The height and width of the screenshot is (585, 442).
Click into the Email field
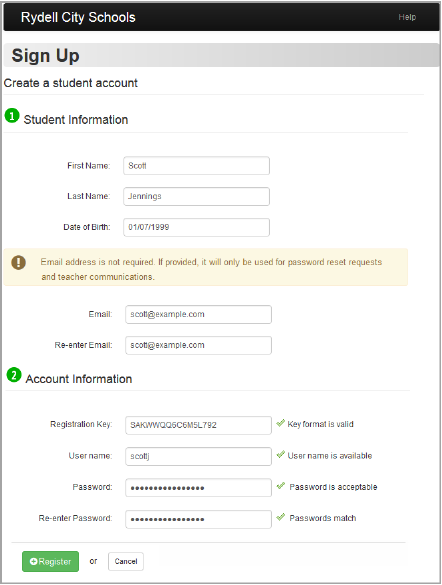coord(198,315)
